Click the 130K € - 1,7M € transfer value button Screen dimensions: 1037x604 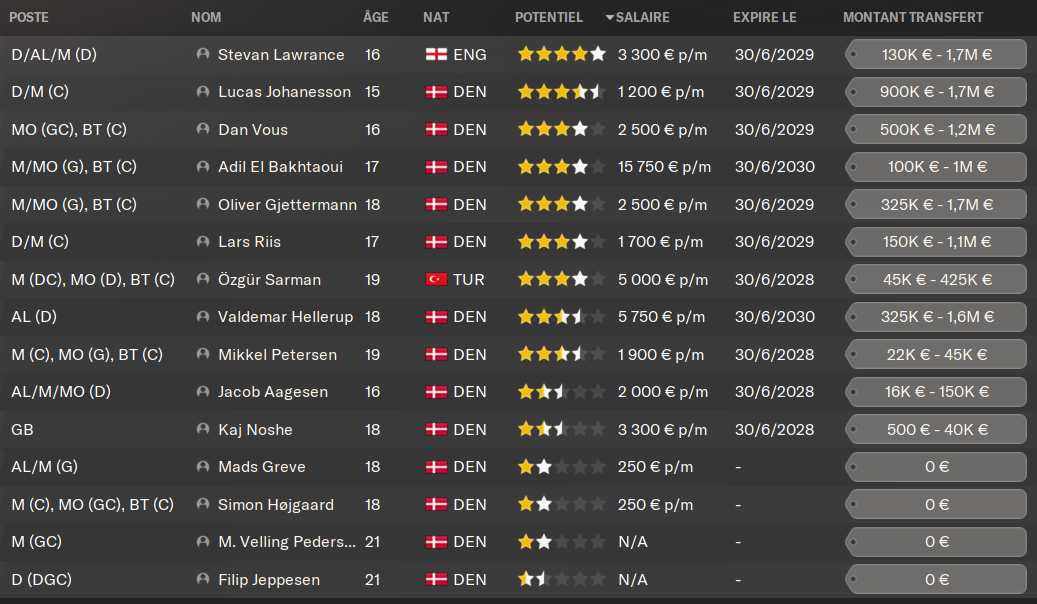pos(936,54)
